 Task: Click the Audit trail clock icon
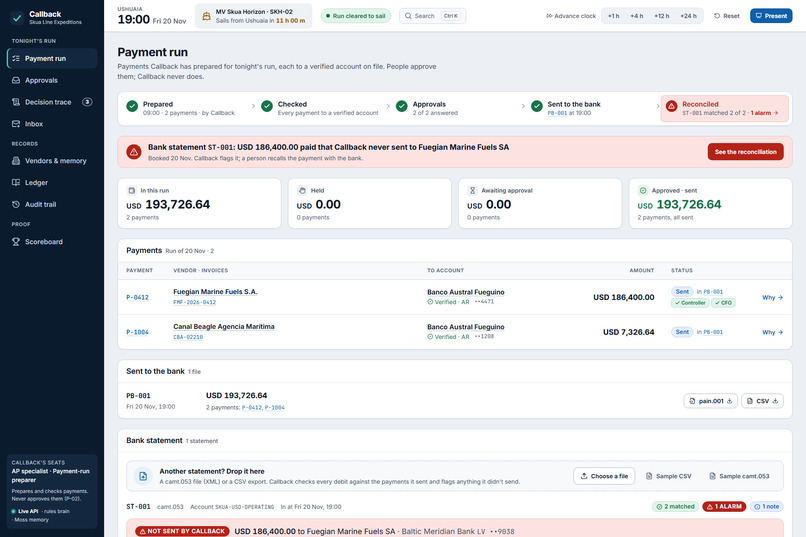16,205
